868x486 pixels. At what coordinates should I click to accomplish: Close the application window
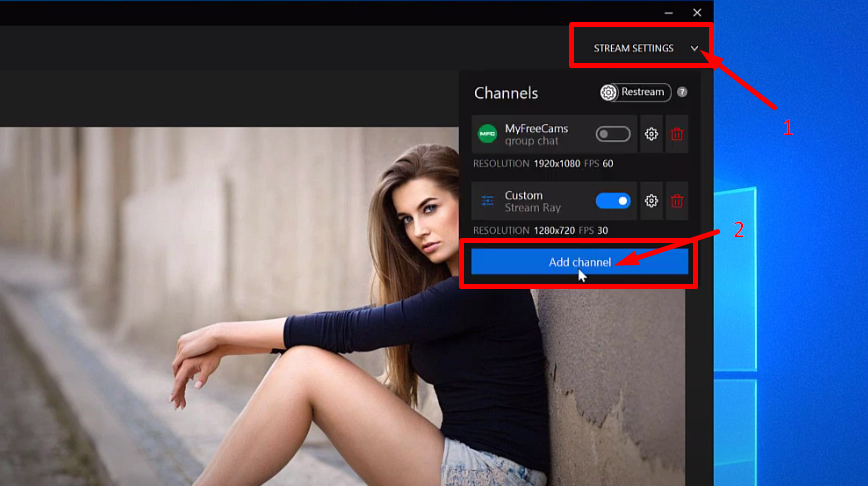click(697, 12)
